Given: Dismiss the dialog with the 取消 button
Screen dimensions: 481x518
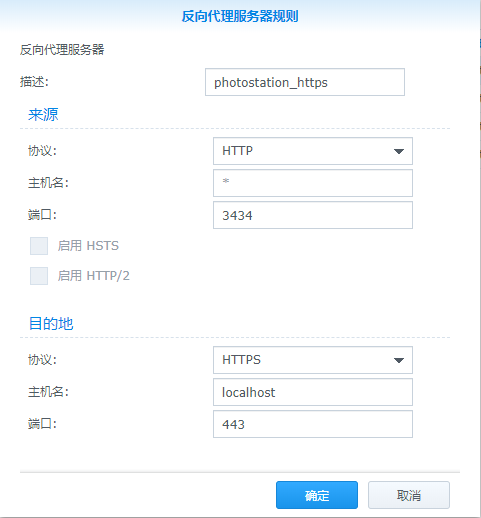Looking at the screenshot, I should [x=409, y=495].
